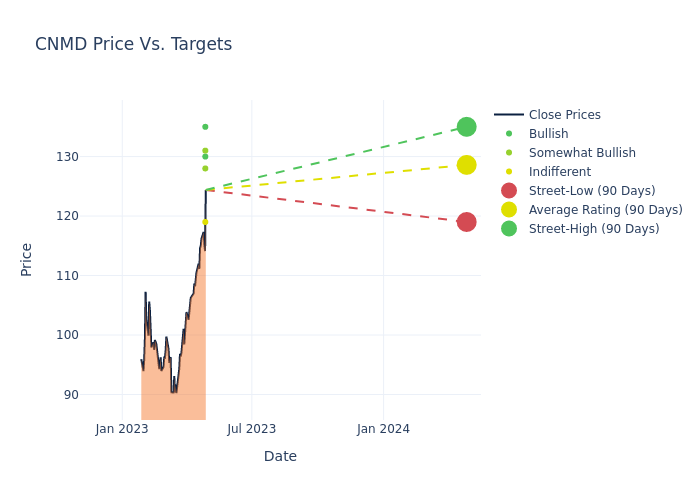
Task: Click the large yellow Average Rating marker on chart
Action: tap(466, 165)
